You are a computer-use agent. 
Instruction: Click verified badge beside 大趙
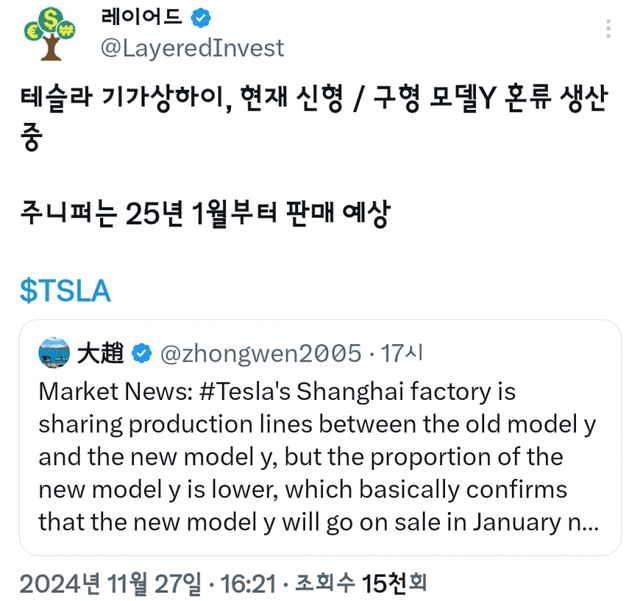pyautogui.click(x=141, y=353)
